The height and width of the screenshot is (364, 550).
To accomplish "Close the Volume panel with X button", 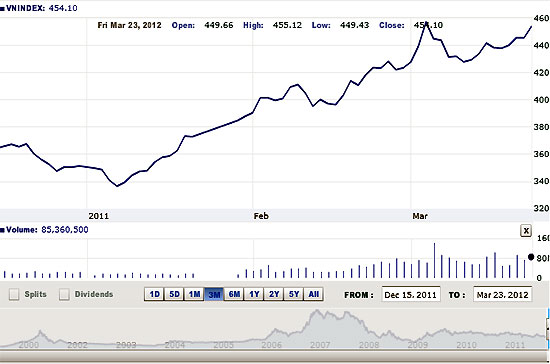I will (x=526, y=231).
